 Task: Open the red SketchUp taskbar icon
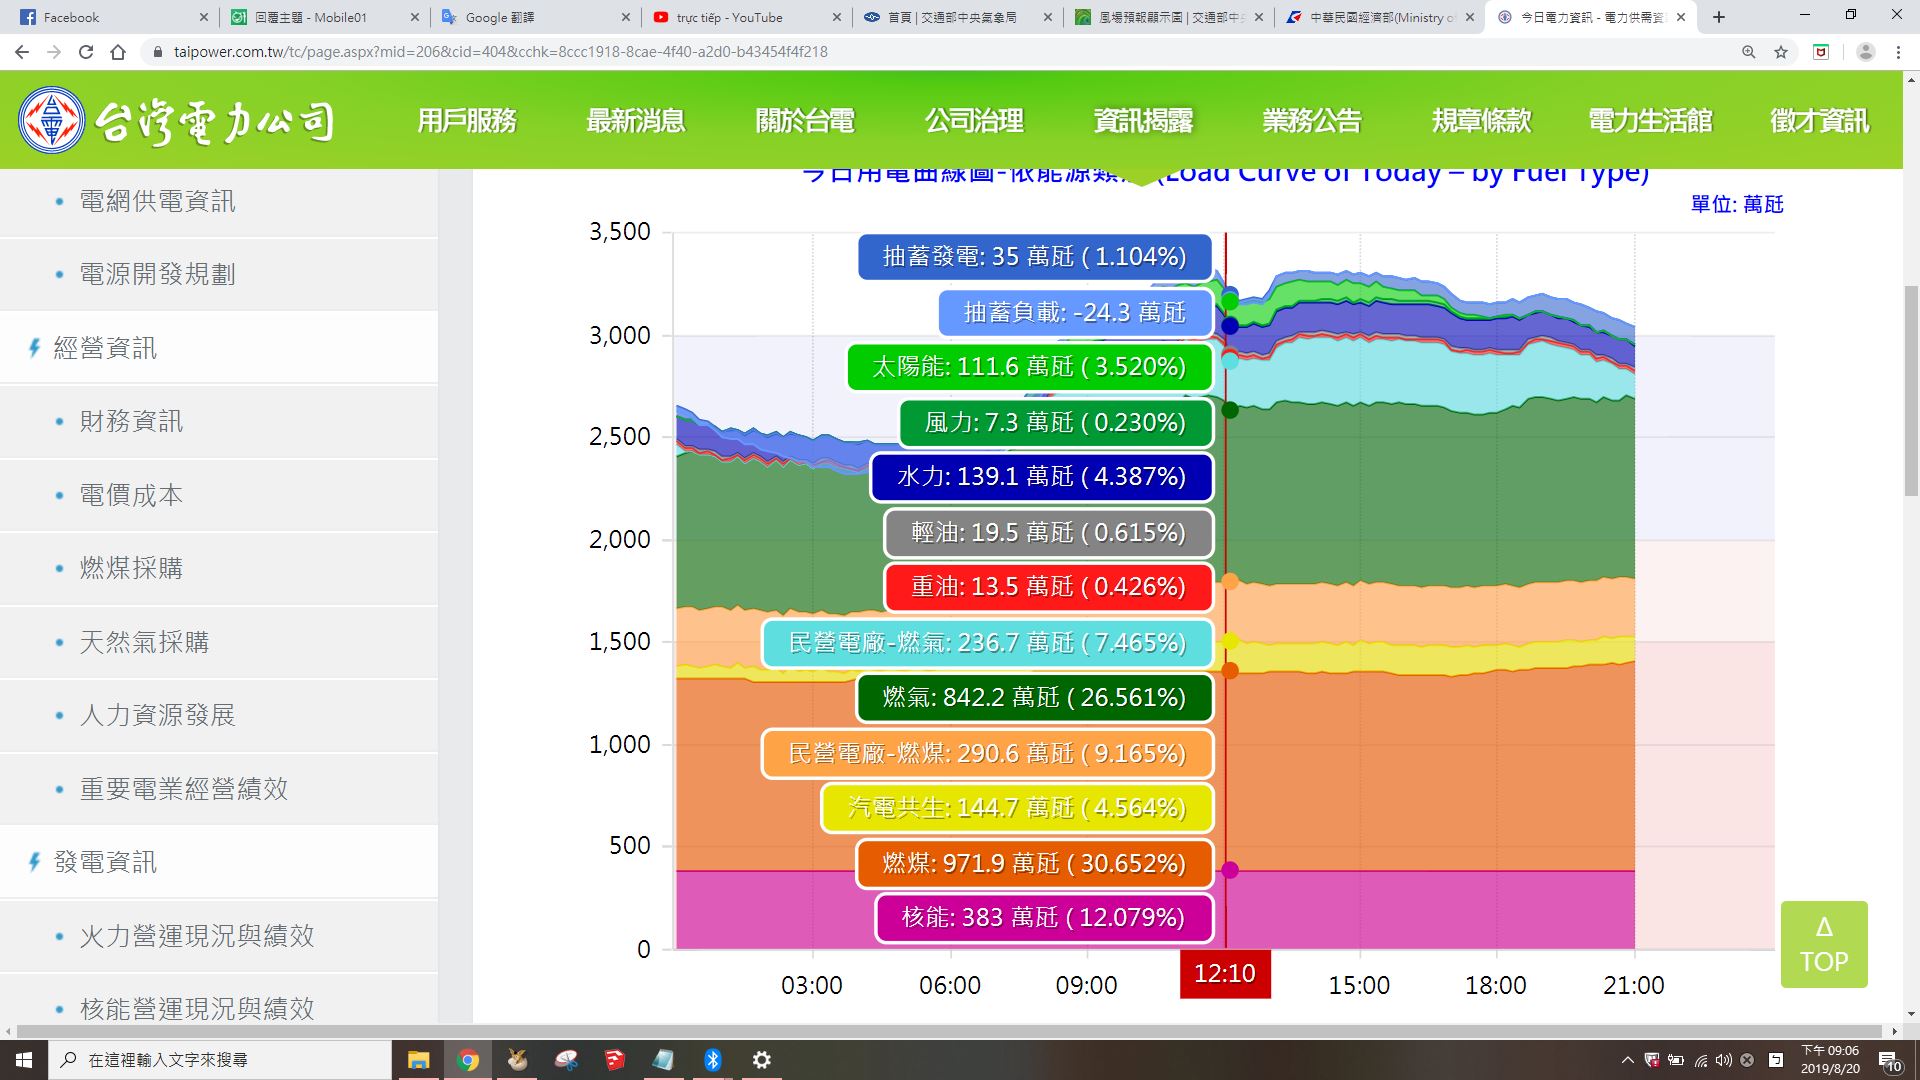coord(615,1060)
